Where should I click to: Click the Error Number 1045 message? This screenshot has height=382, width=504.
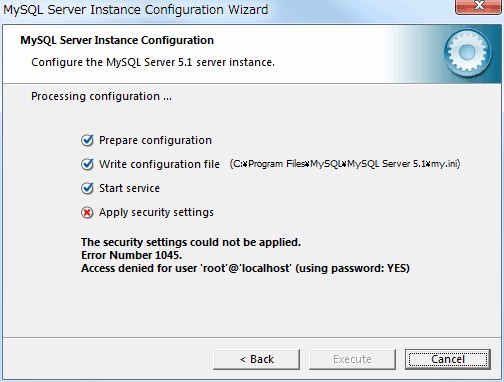coord(131,255)
